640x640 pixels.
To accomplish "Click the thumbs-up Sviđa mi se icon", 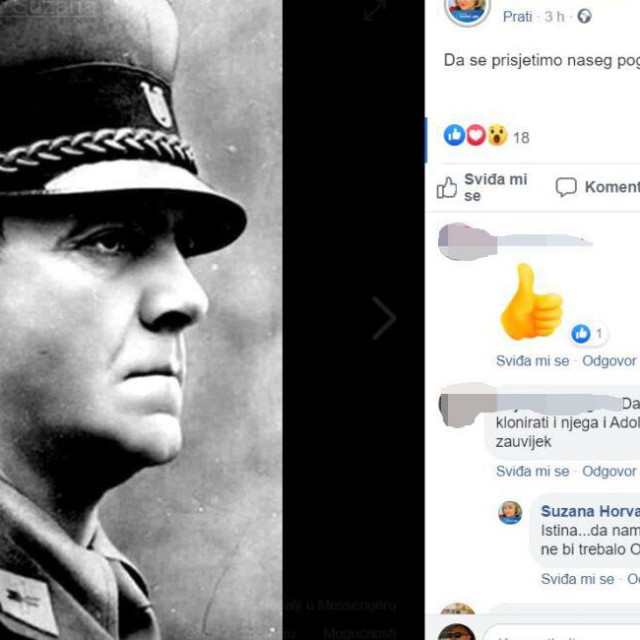I will coord(447,187).
